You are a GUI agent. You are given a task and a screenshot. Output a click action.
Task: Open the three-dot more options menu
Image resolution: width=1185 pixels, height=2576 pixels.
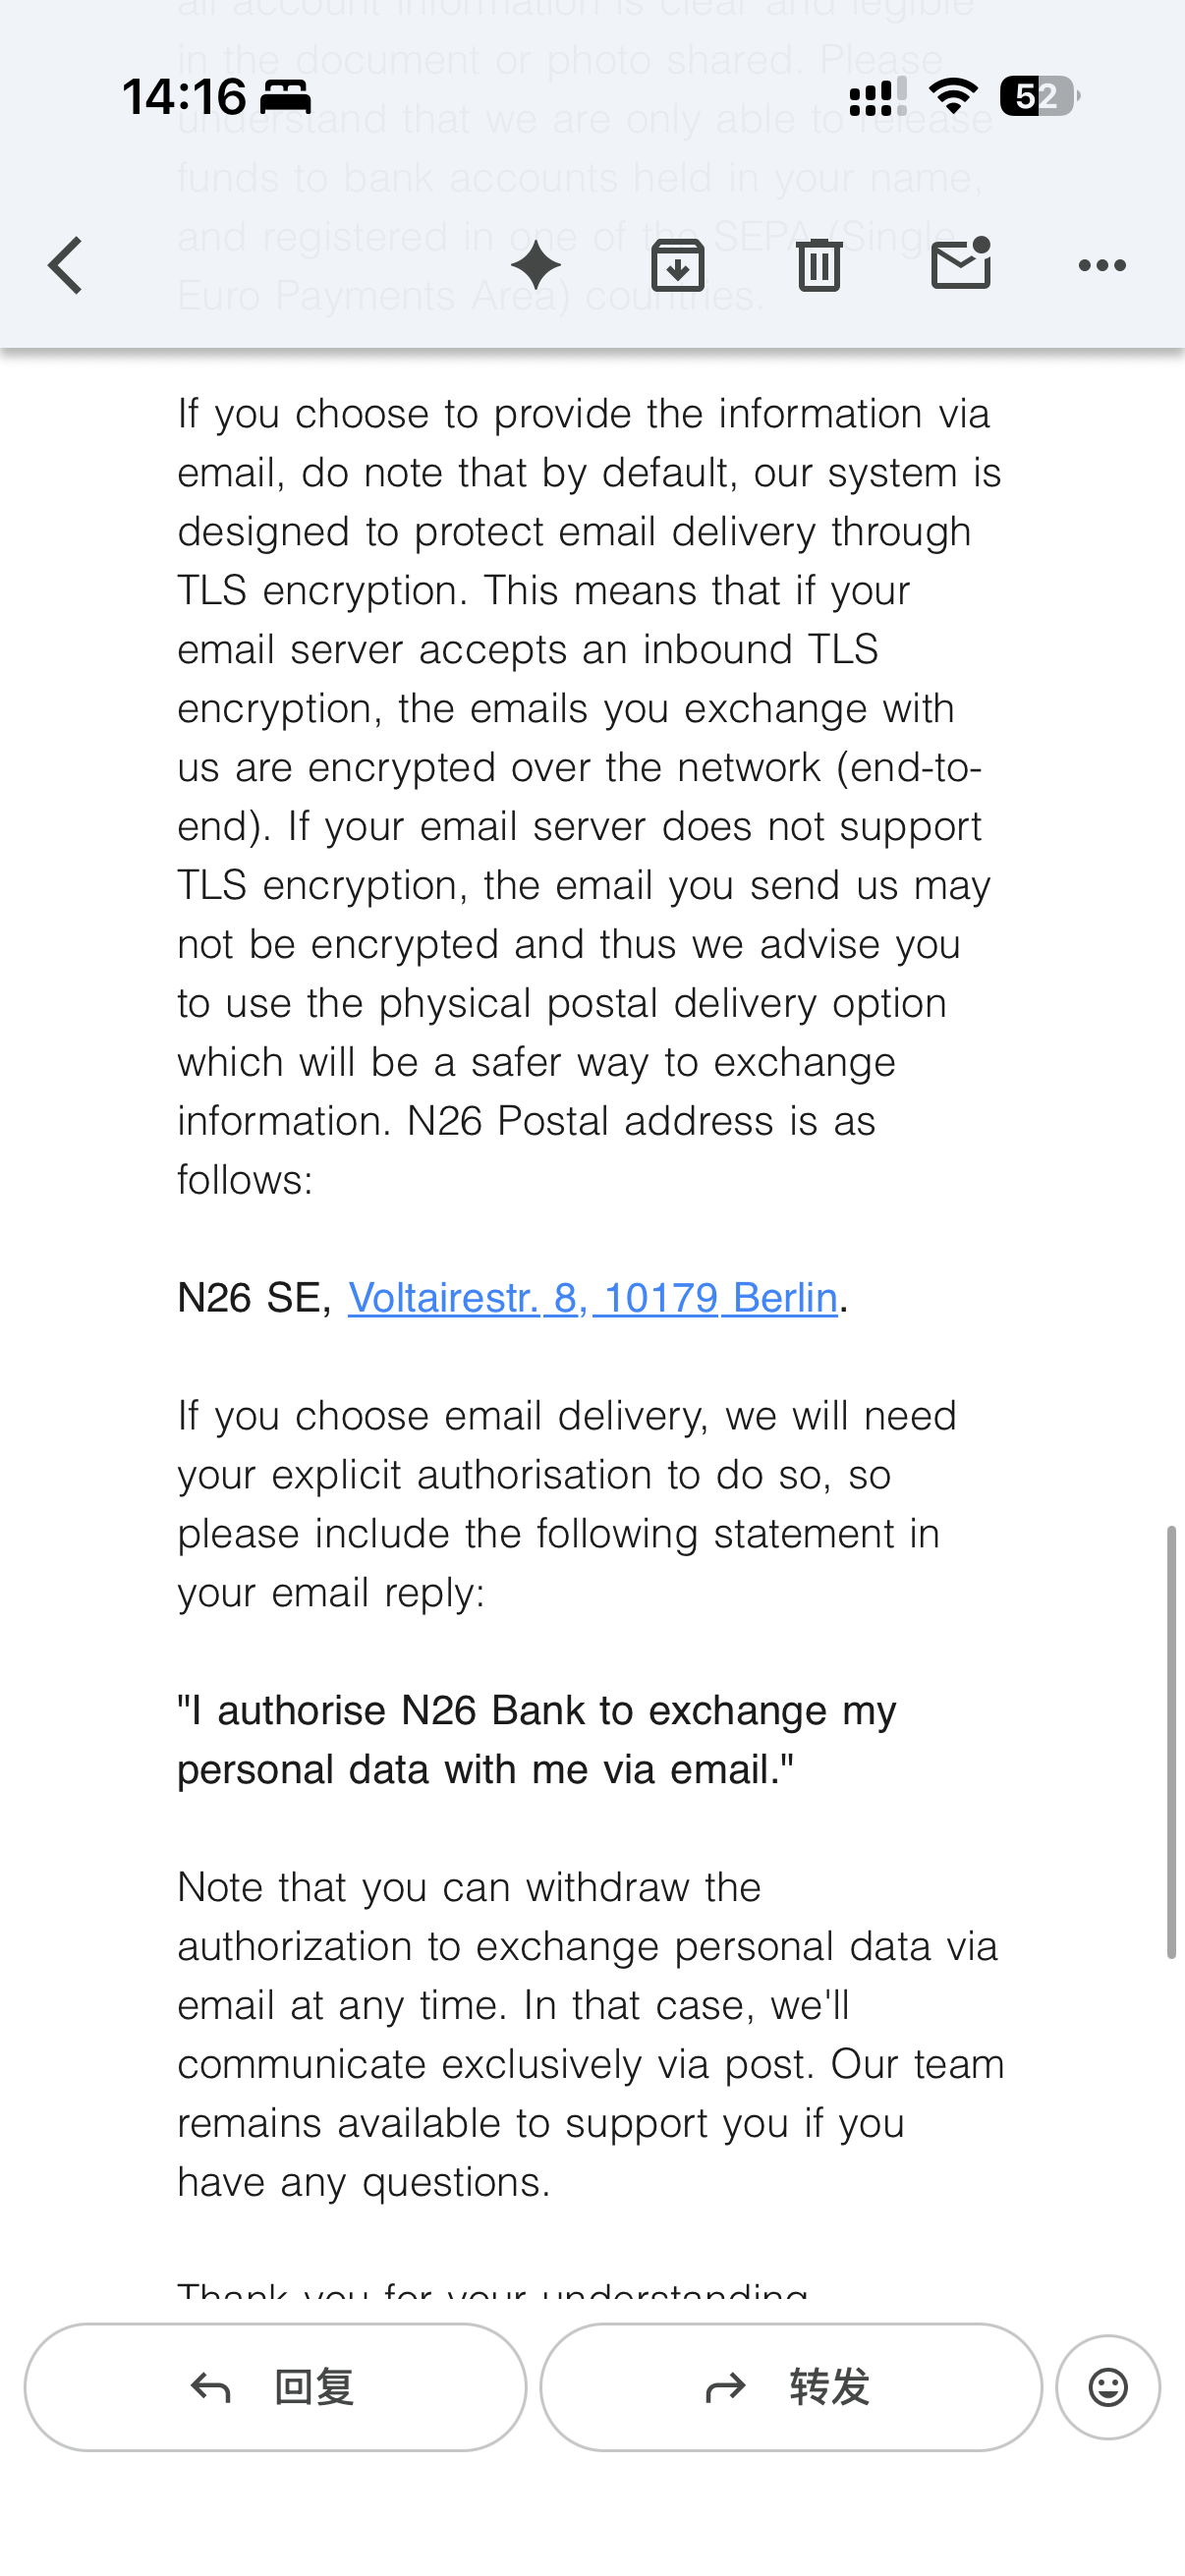pos(1102,265)
